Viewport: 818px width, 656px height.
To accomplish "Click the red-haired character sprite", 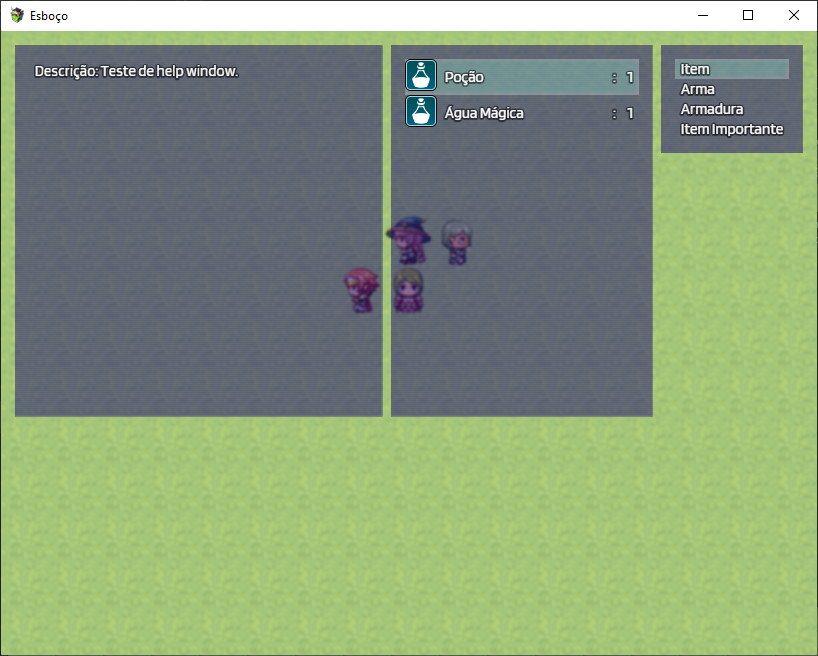I will click(361, 290).
